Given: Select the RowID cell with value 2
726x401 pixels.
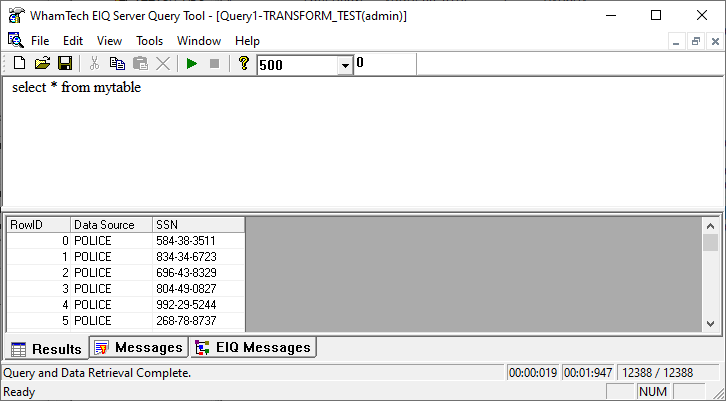Looking at the screenshot, I should pos(38,273).
